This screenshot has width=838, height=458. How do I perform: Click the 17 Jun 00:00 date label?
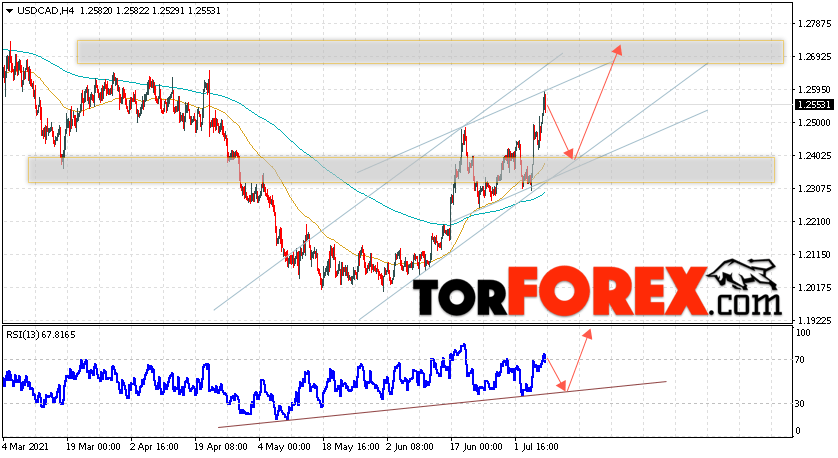pyautogui.click(x=477, y=446)
